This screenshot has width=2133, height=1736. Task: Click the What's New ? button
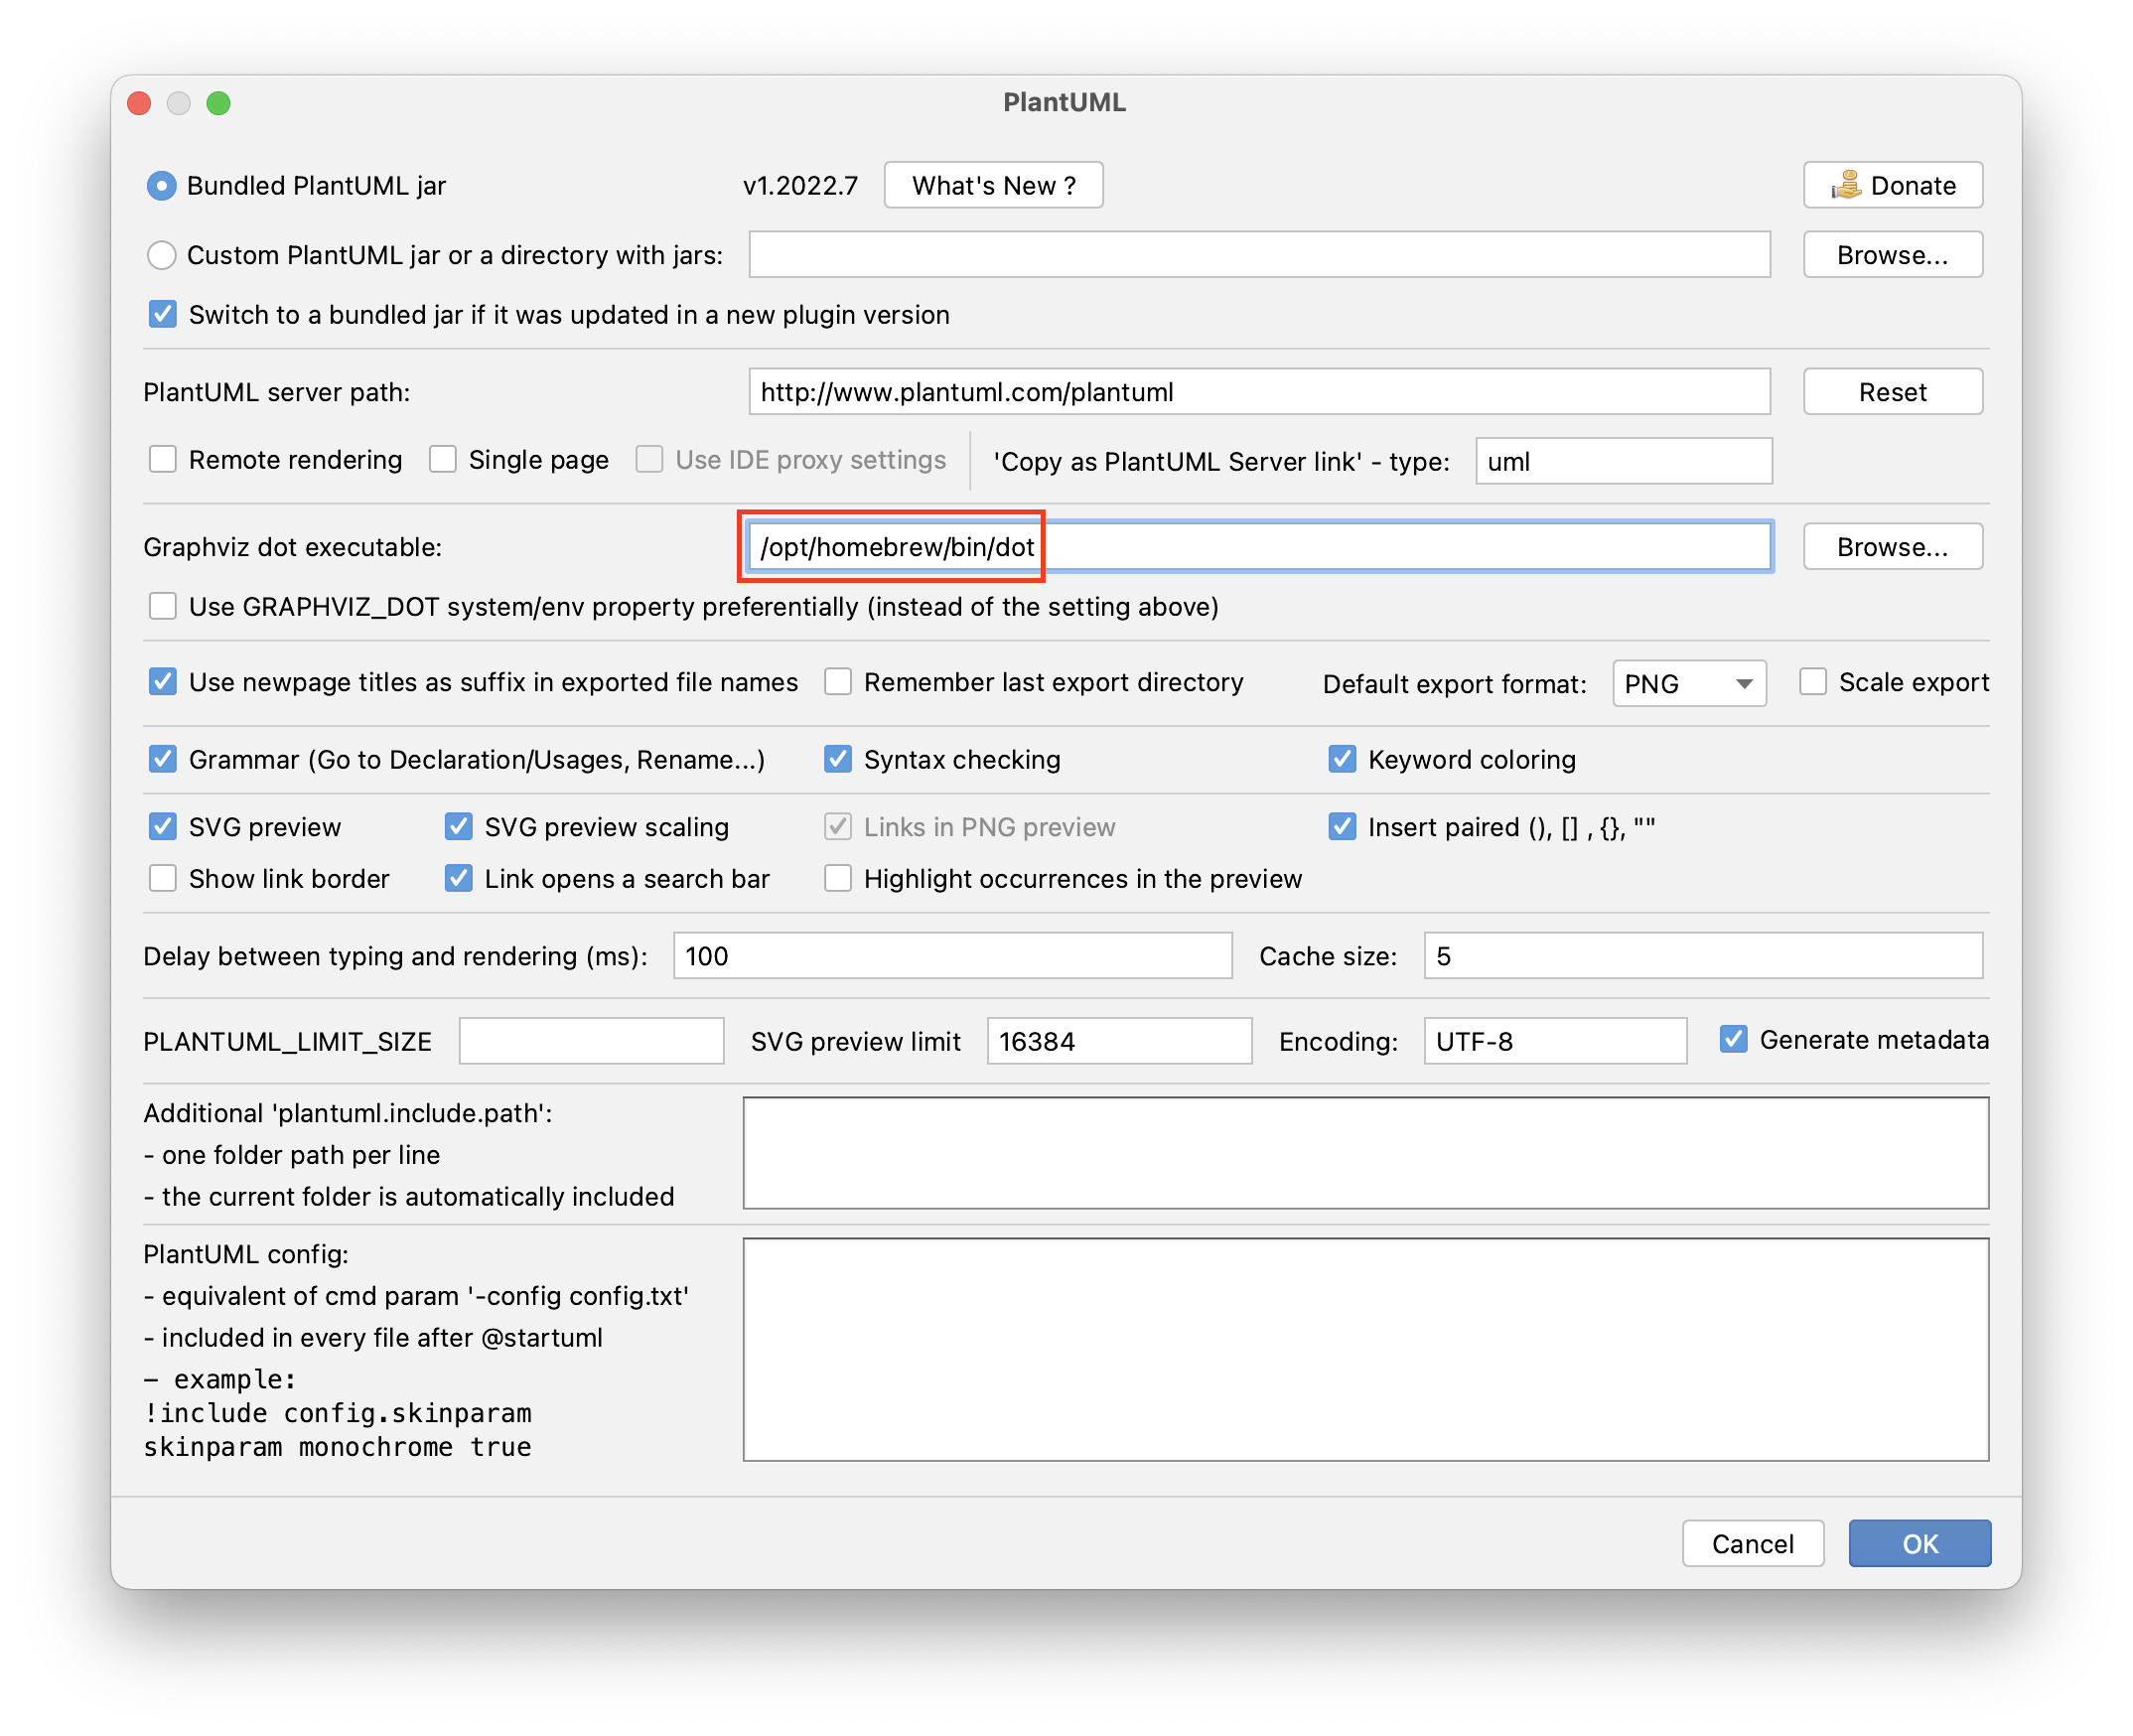[x=993, y=186]
